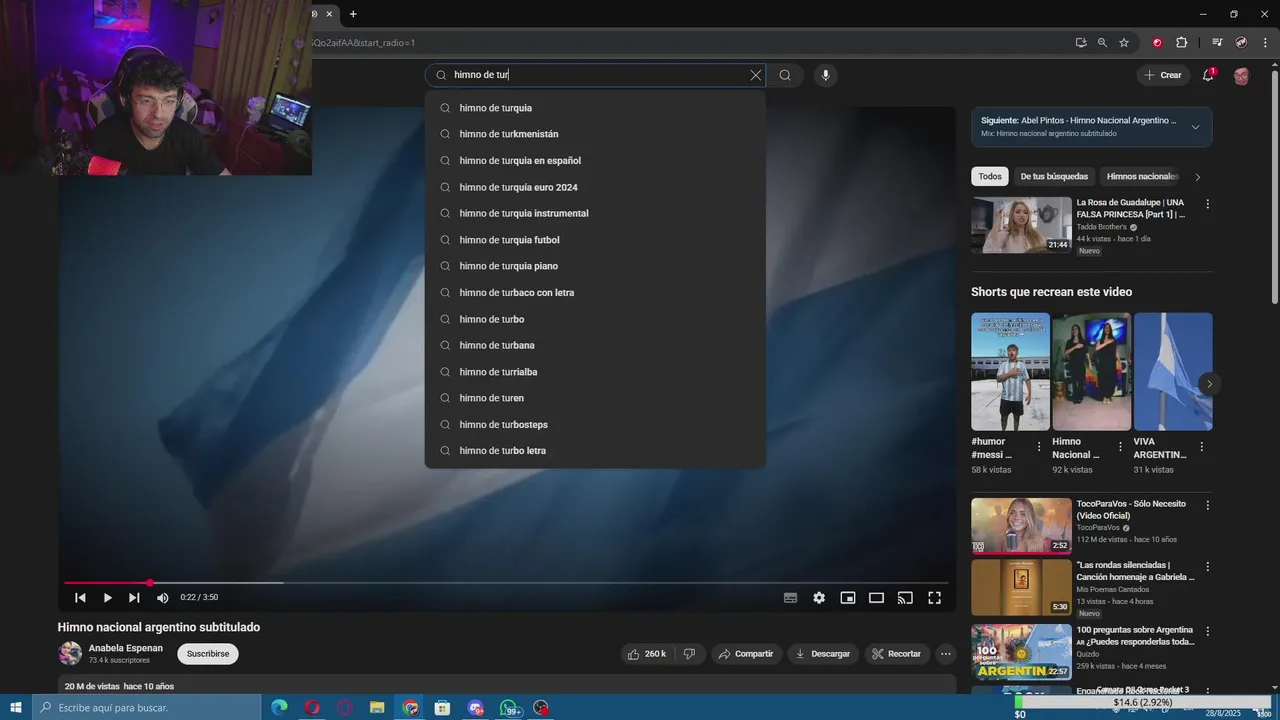Choose suggestion "himno de turquia instrumental"
Viewport: 1280px width, 720px height.
[x=595, y=213]
